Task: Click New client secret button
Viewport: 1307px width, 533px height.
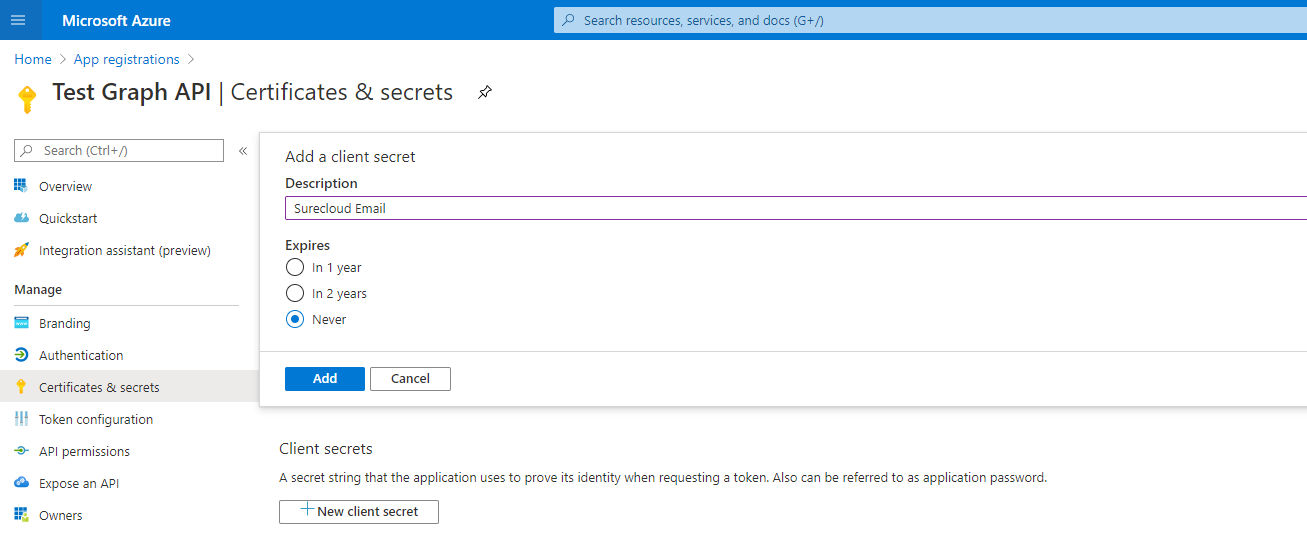Action: click(359, 511)
